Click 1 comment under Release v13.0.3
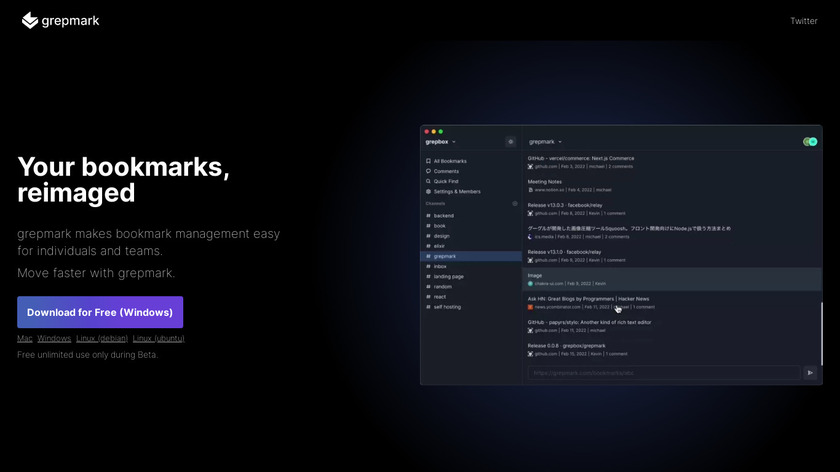Viewport: 840px width, 472px height. click(615, 214)
